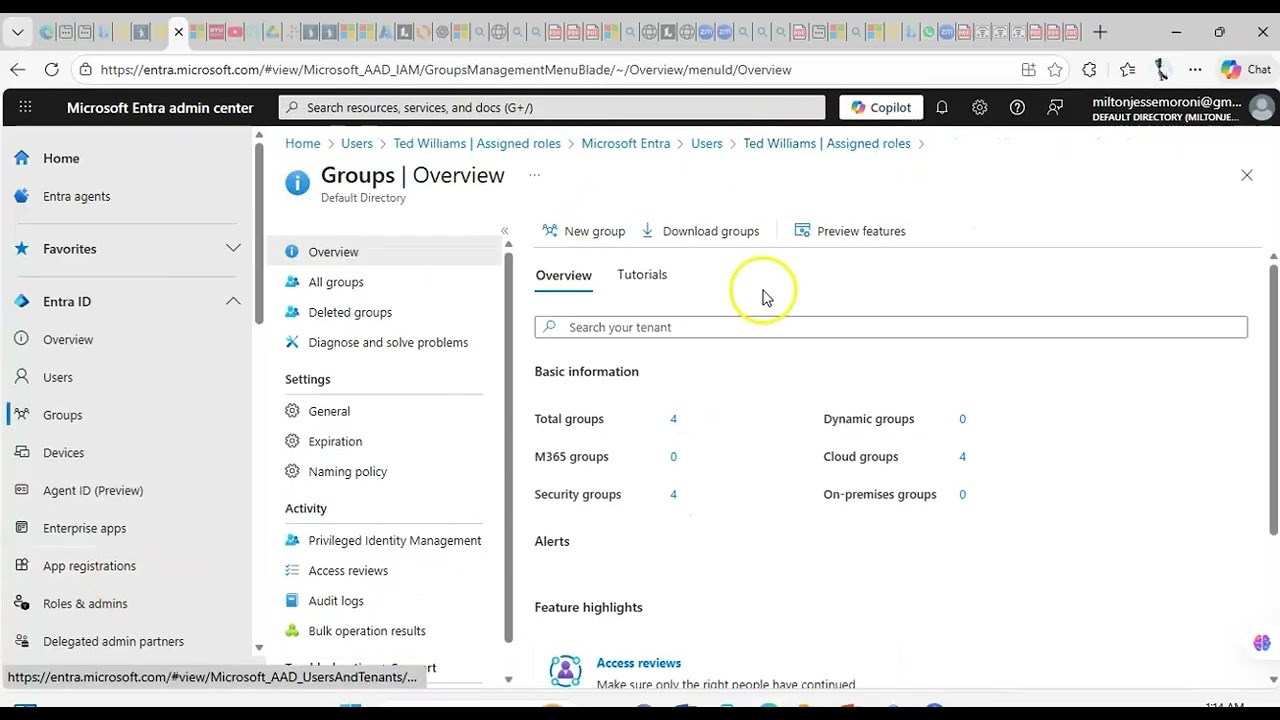Select the Overview tab

point(564,275)
